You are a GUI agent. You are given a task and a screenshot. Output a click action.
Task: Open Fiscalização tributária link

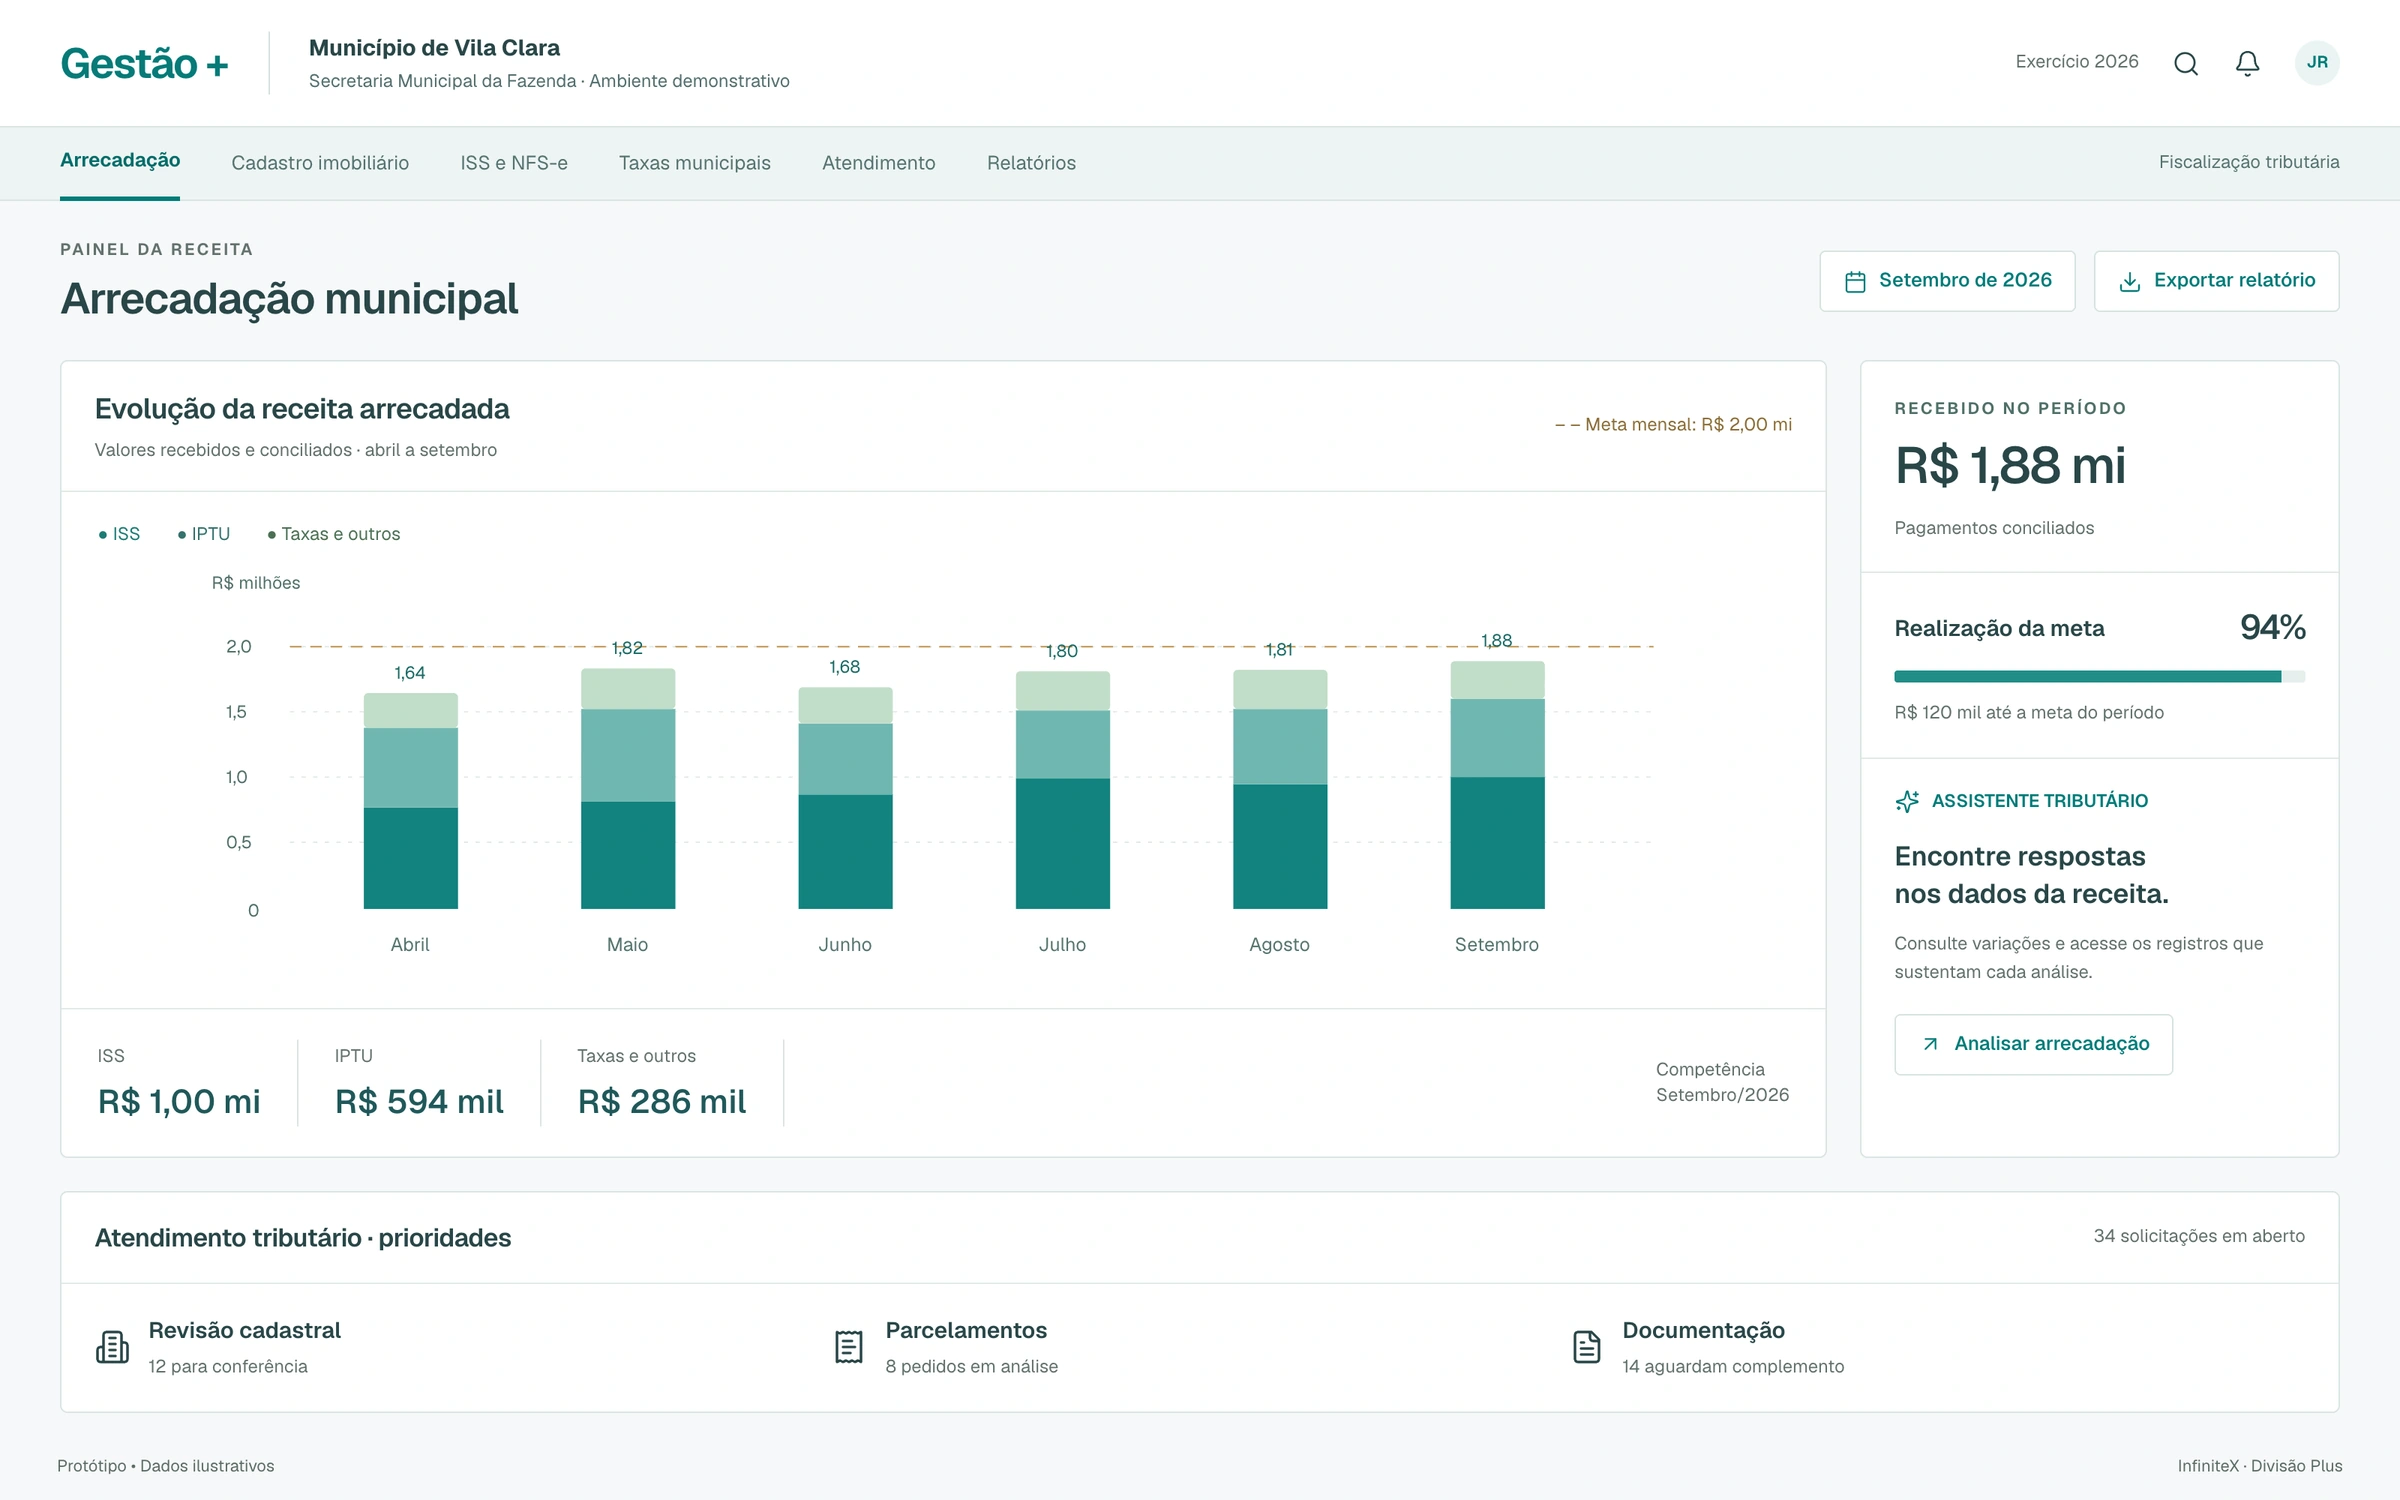click(x=2249, y=162)
